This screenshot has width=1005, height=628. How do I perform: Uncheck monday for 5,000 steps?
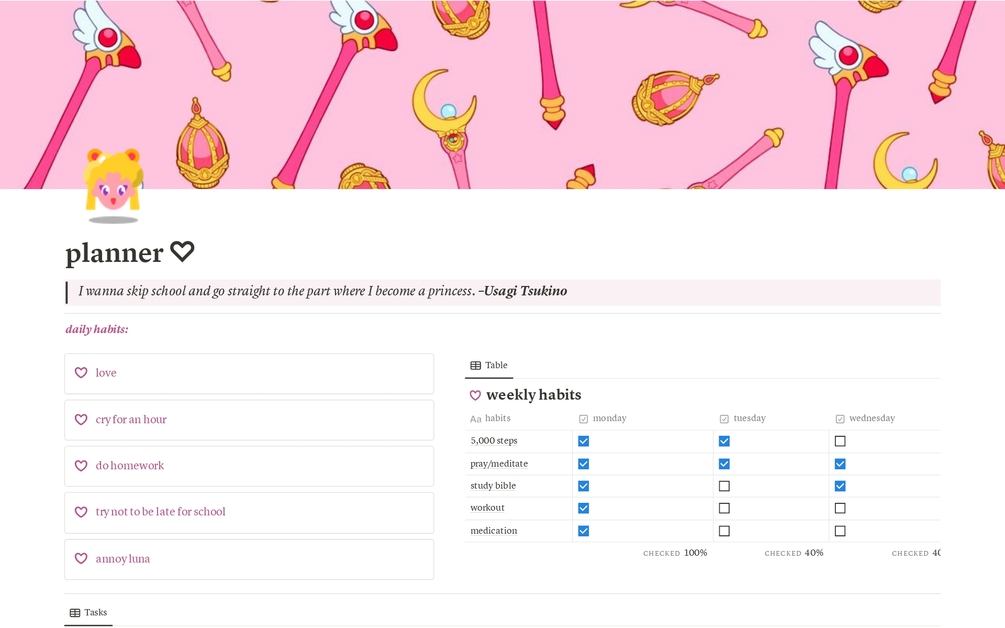click(x=583, y=441)
